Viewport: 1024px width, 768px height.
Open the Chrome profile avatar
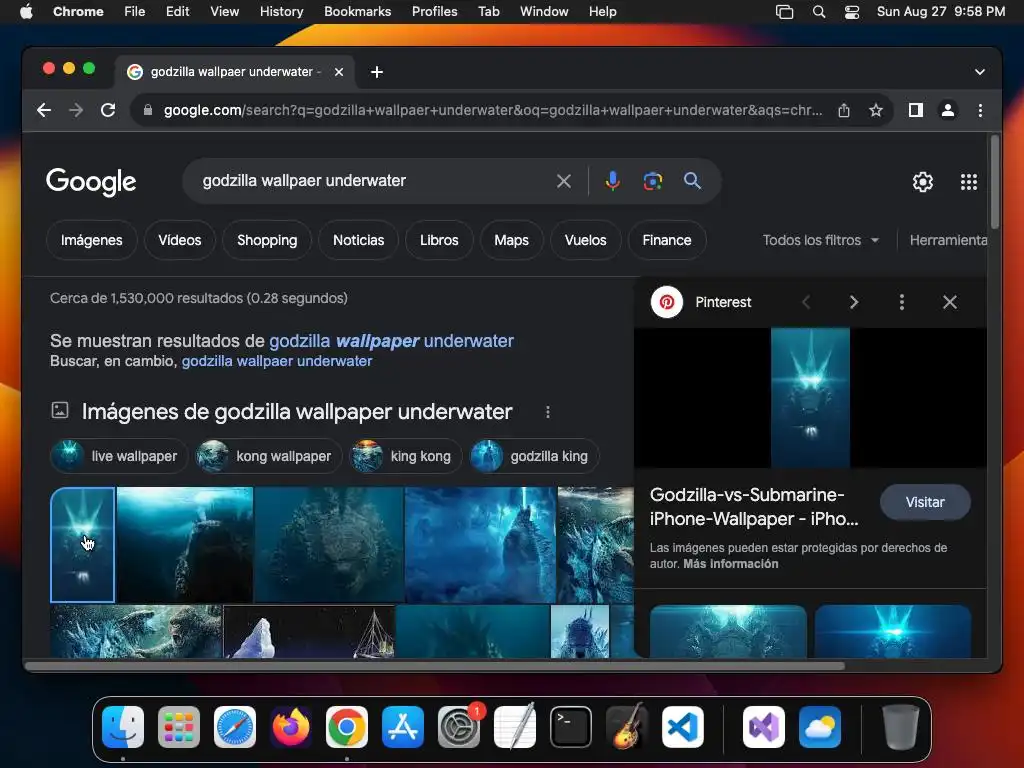point(948,110)
